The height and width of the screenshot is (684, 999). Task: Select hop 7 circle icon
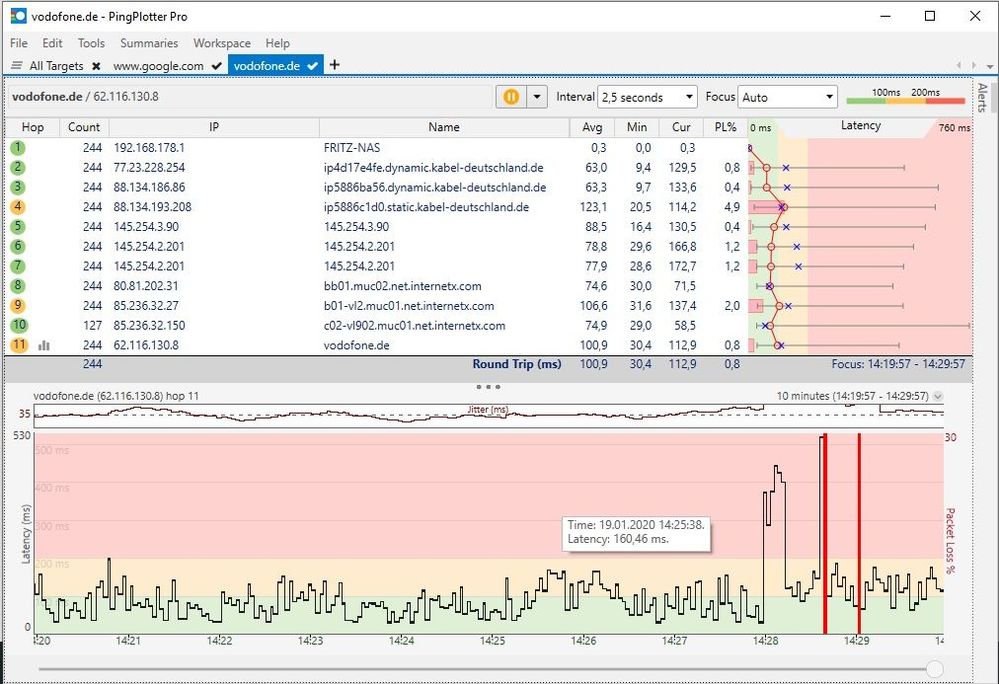(x=18, y=266)
